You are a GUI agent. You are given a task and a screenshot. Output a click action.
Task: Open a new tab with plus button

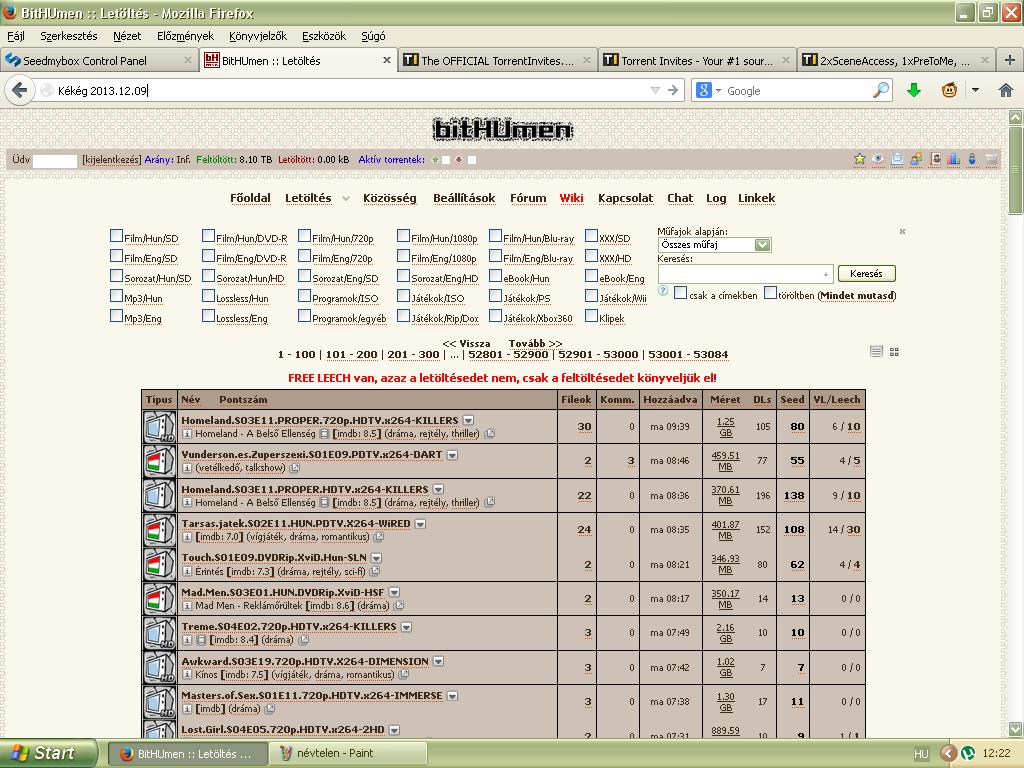[x=1010, y=60]
